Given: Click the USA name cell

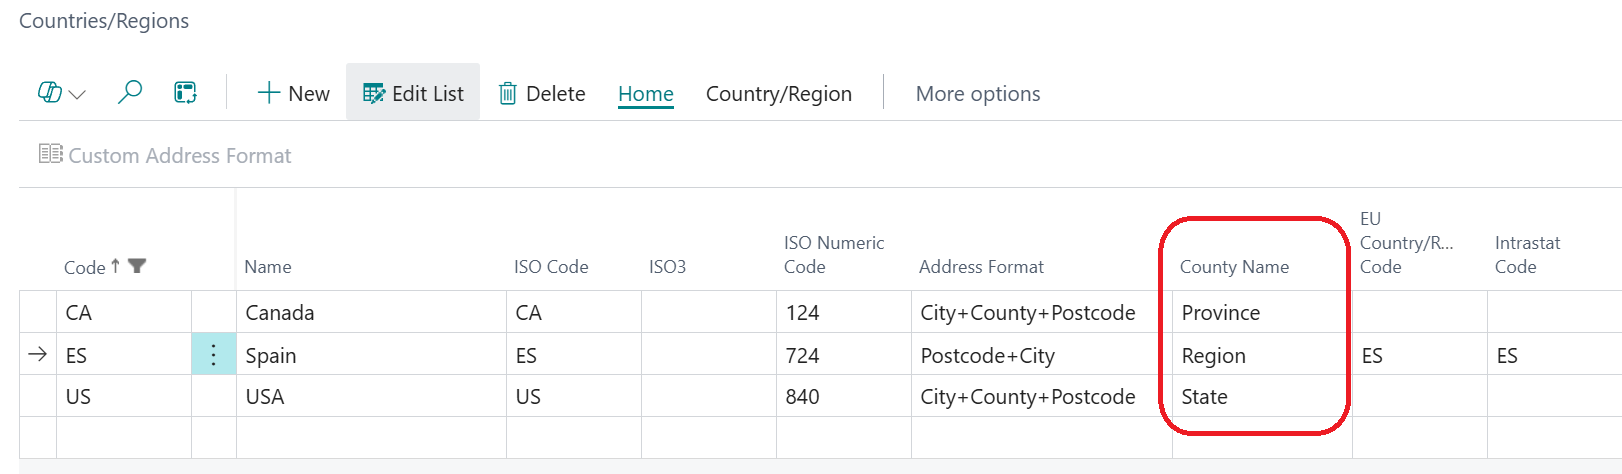Looking at the screenshot, I should 371,396.
